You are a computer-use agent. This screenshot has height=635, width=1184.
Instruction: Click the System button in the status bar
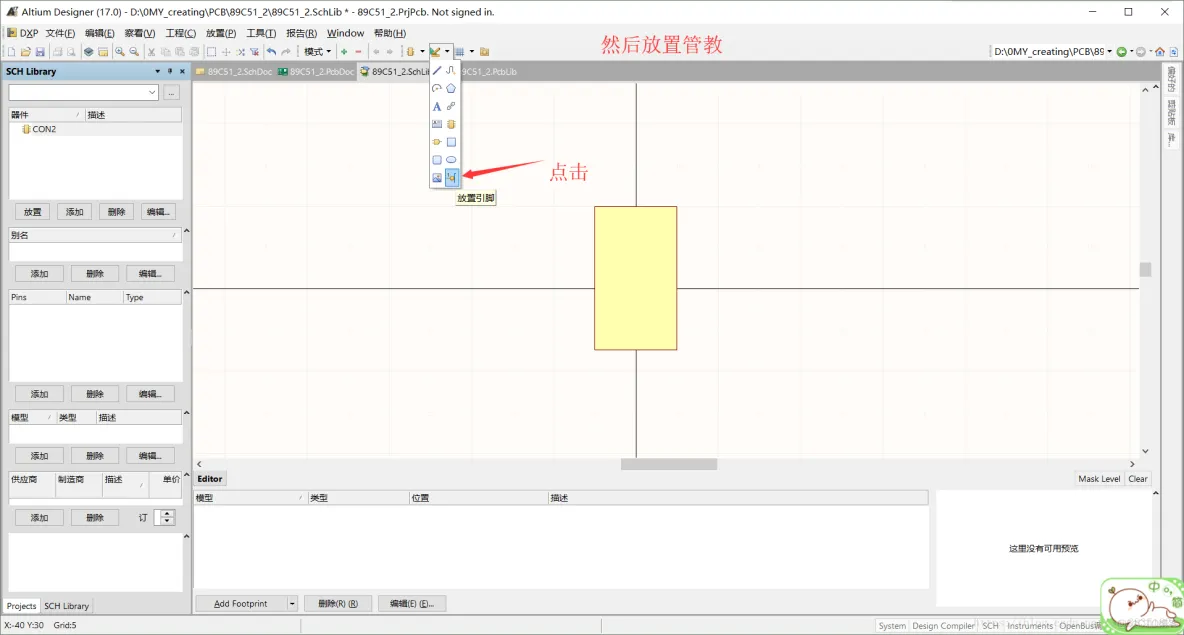click(892, 626)
